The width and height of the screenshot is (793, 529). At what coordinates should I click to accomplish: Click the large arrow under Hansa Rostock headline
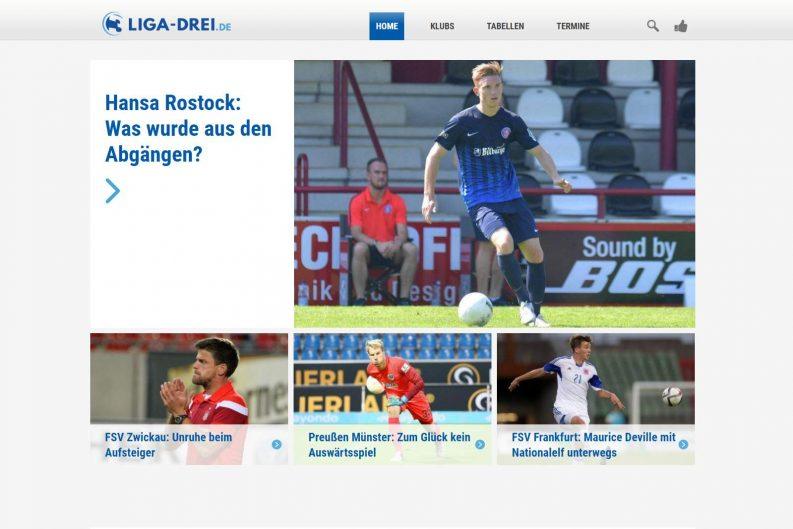[113, 191]
